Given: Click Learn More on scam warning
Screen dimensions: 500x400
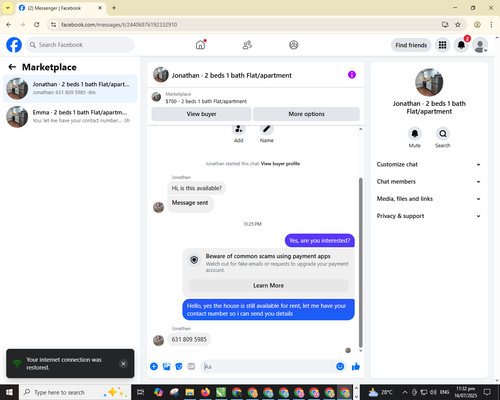Looking at the screenshot, I should 268,286.
